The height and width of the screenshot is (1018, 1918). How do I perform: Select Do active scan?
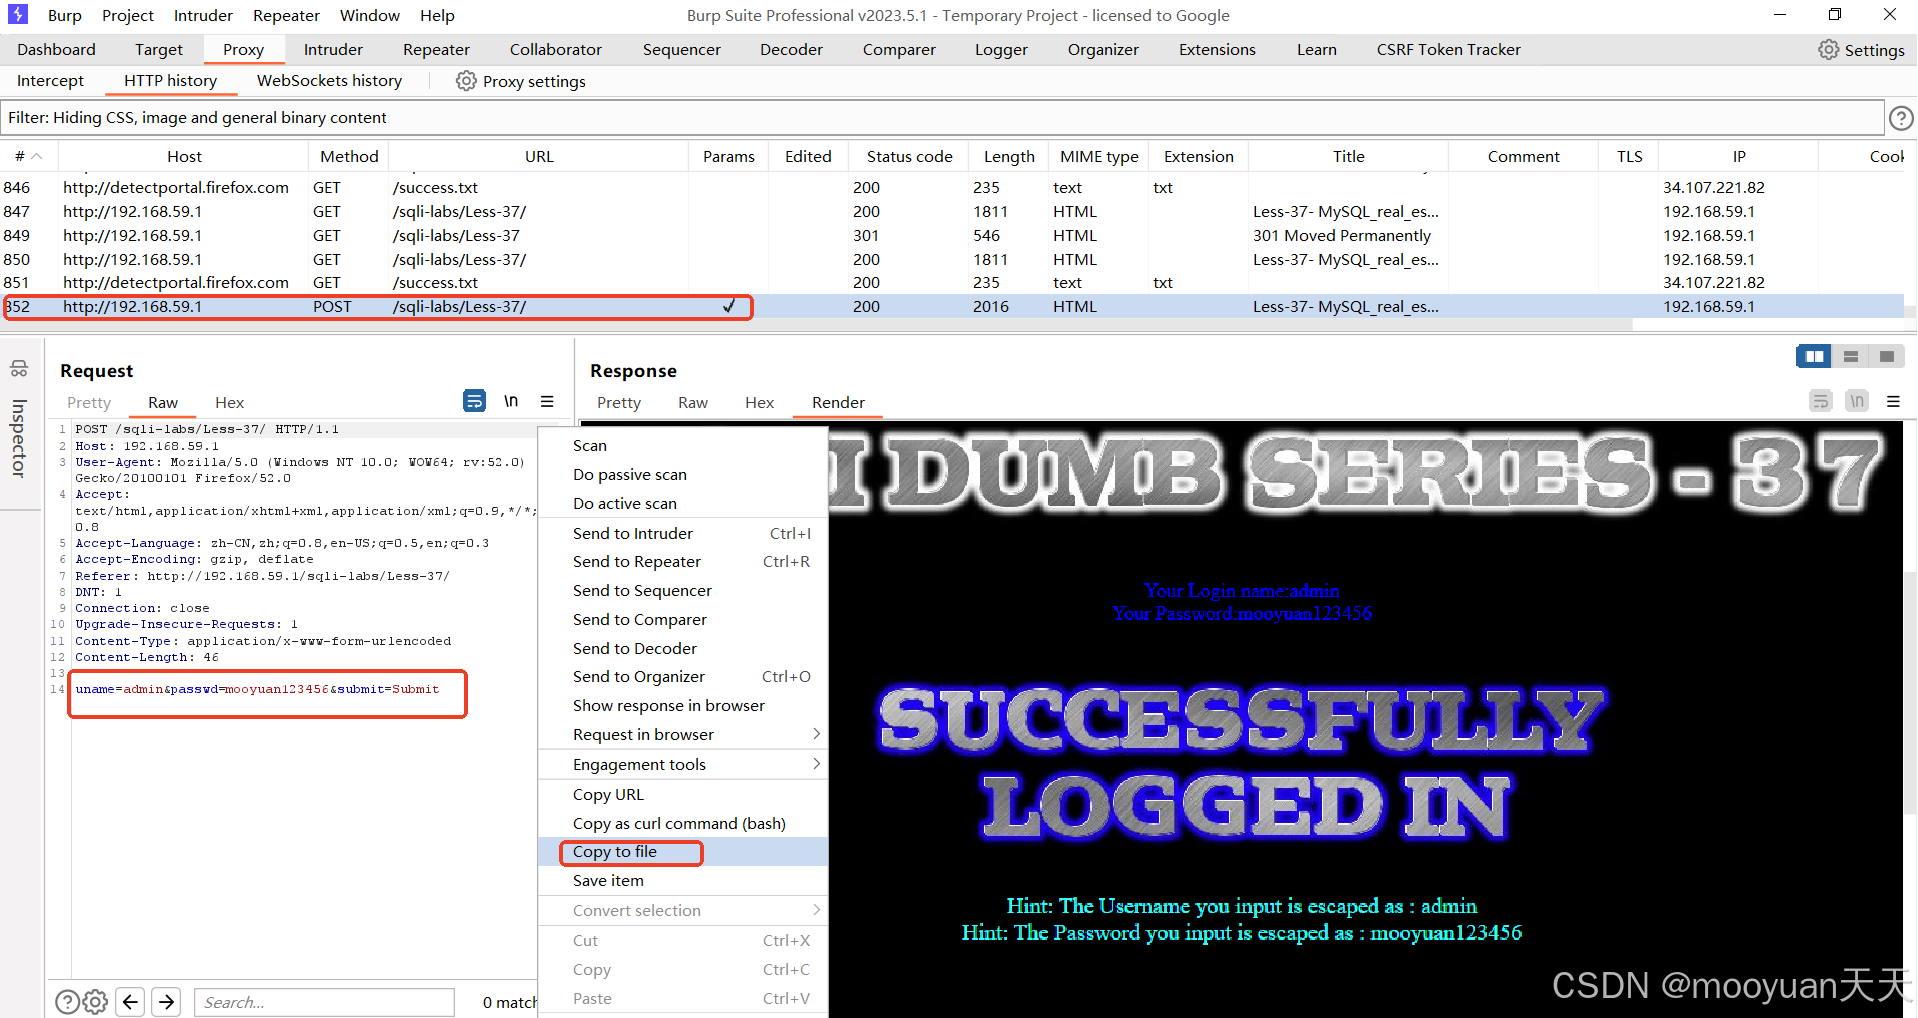(683, 503)
